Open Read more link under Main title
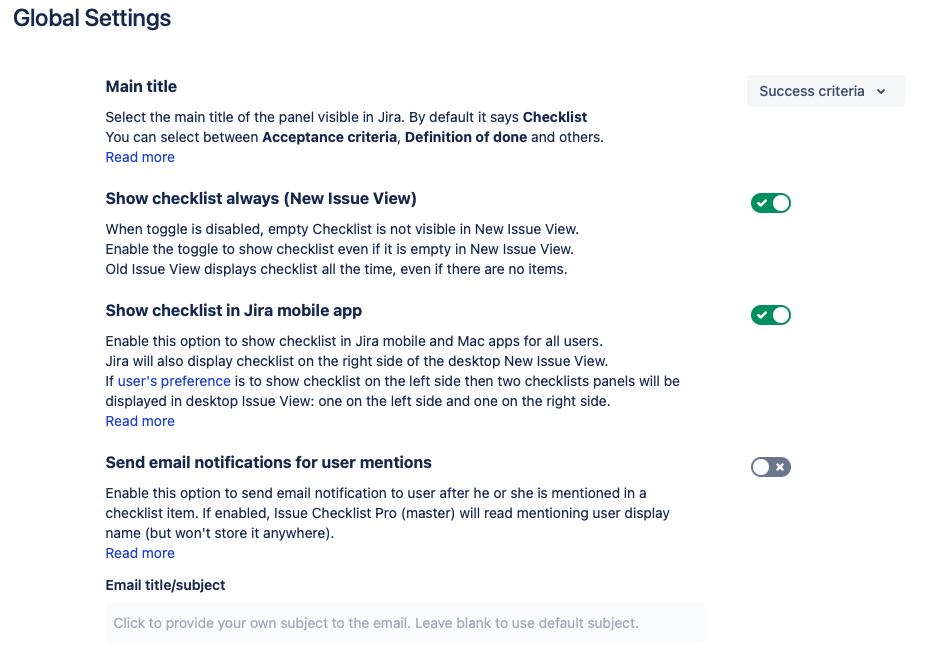 click(140, 157)
